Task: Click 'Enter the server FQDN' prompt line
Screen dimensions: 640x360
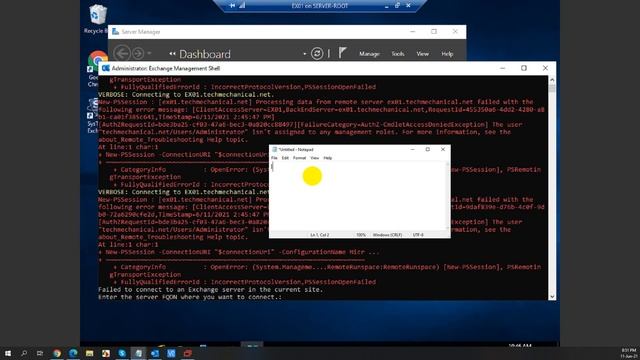Action: point(190,297)
